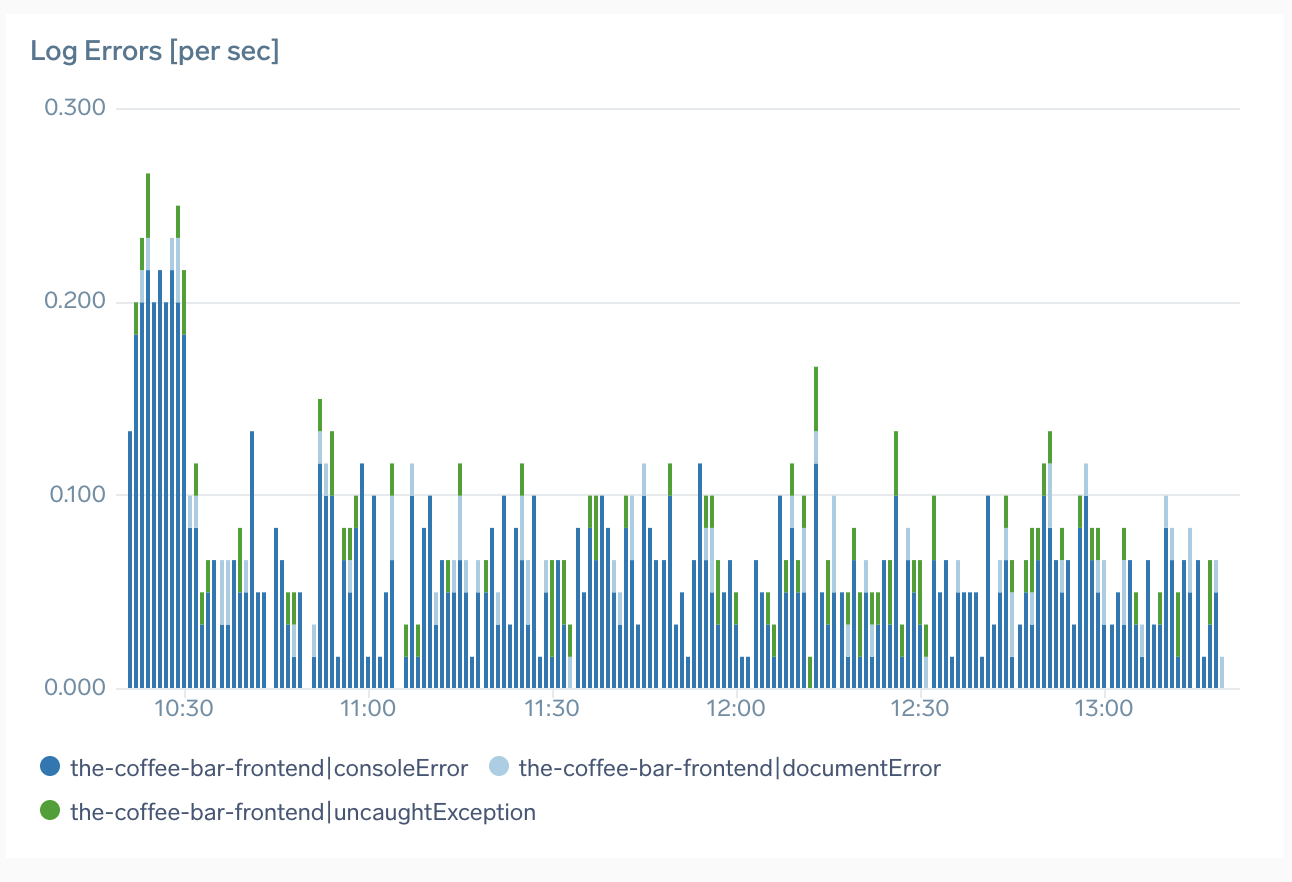The height and width of the screenshot is (882, 1292).
Task: Select the 0.100 y-axis label
Action: (x=76, y=495)
